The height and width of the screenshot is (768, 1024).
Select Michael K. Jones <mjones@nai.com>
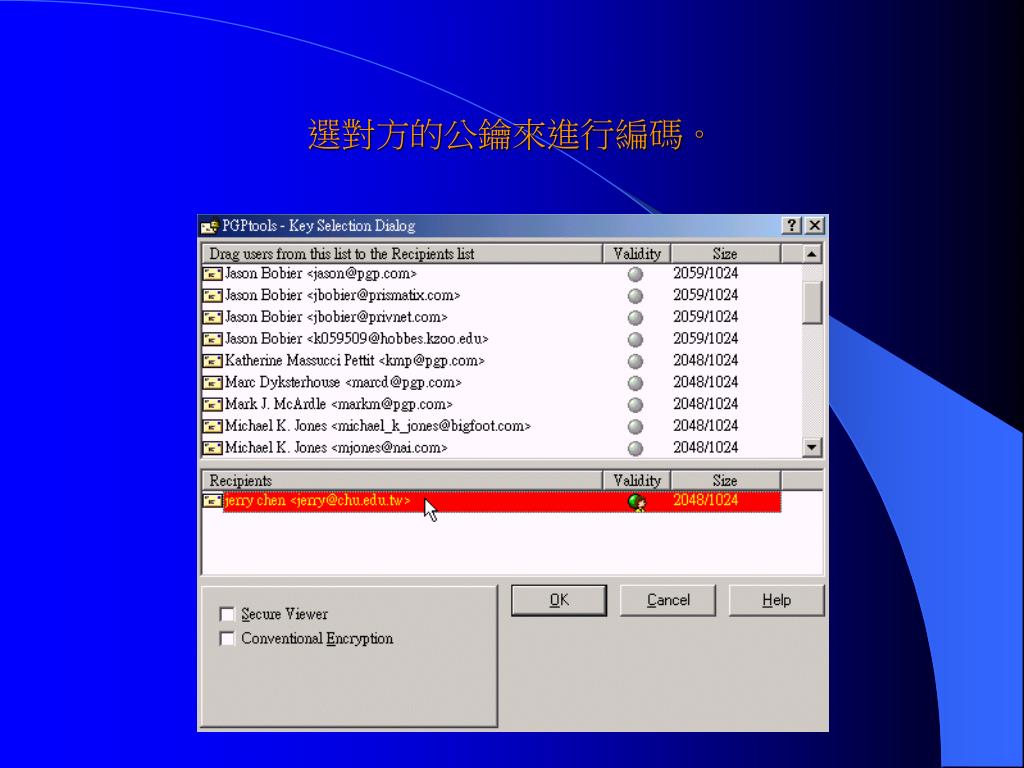click(336, 447)
